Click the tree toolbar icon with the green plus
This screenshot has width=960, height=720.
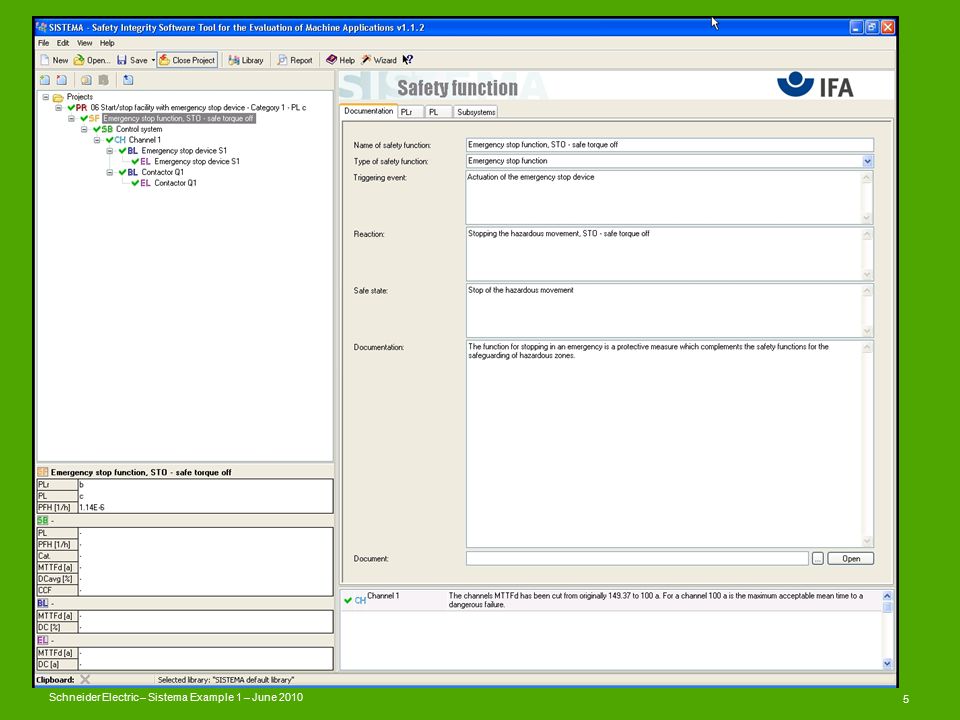point(45,80)
